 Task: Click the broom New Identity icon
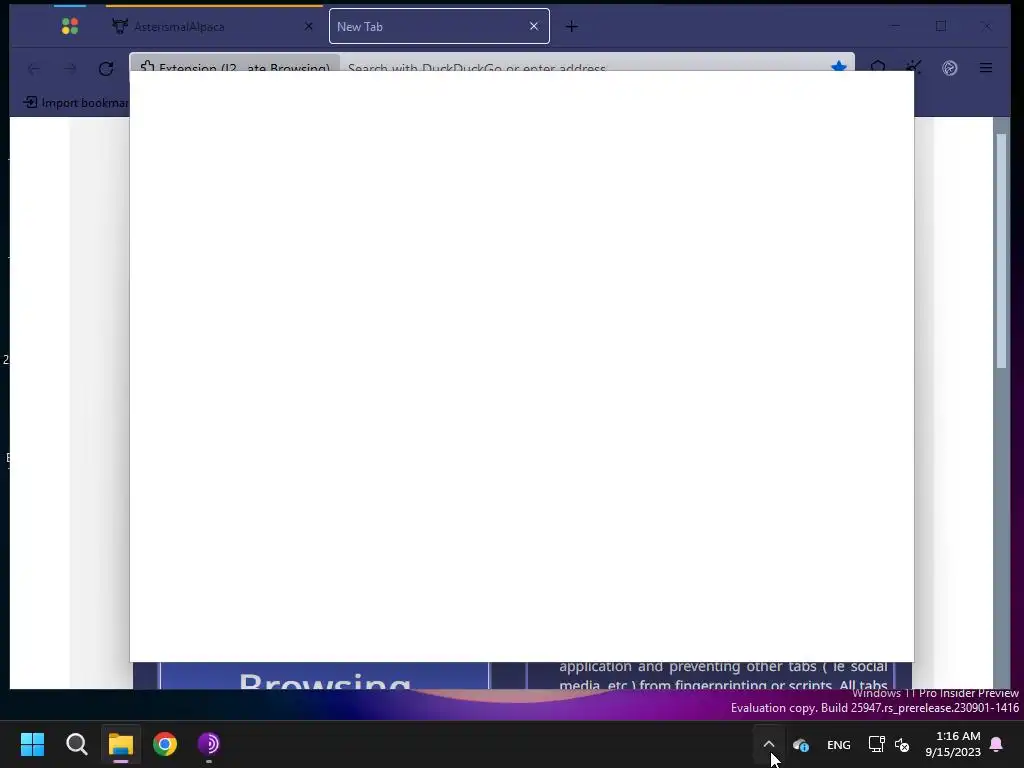(x=914, y=68)
